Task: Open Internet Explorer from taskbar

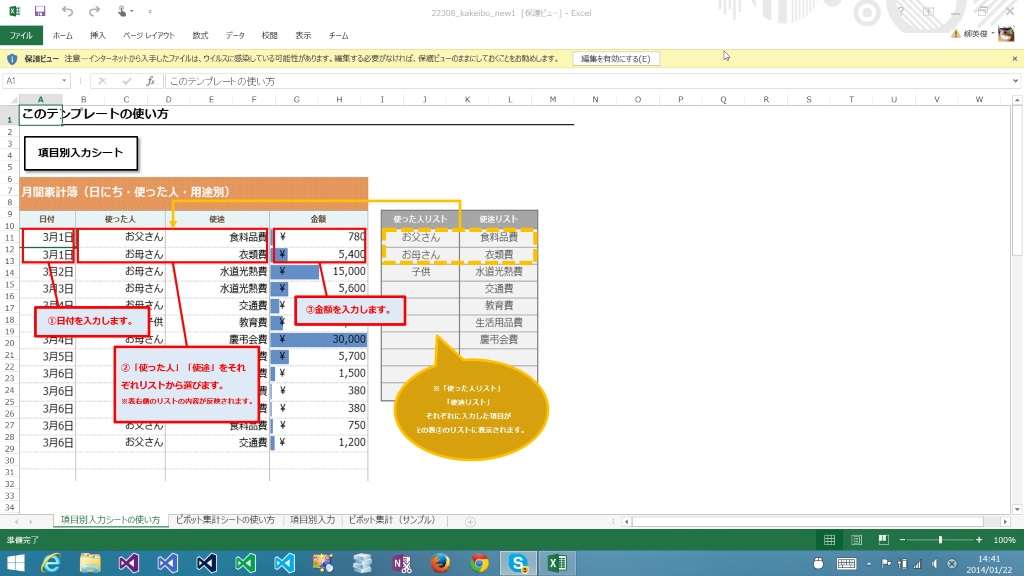Action: pos(51,563)
